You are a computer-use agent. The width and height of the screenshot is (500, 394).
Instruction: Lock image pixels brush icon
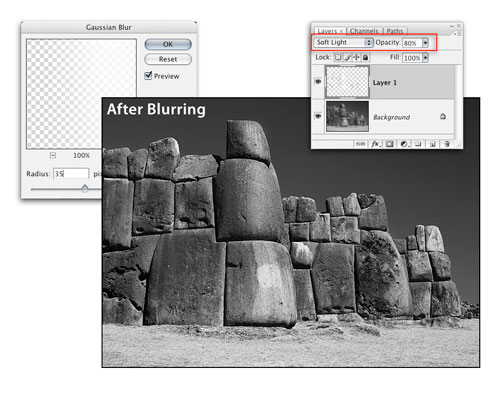tap(347, 58)
